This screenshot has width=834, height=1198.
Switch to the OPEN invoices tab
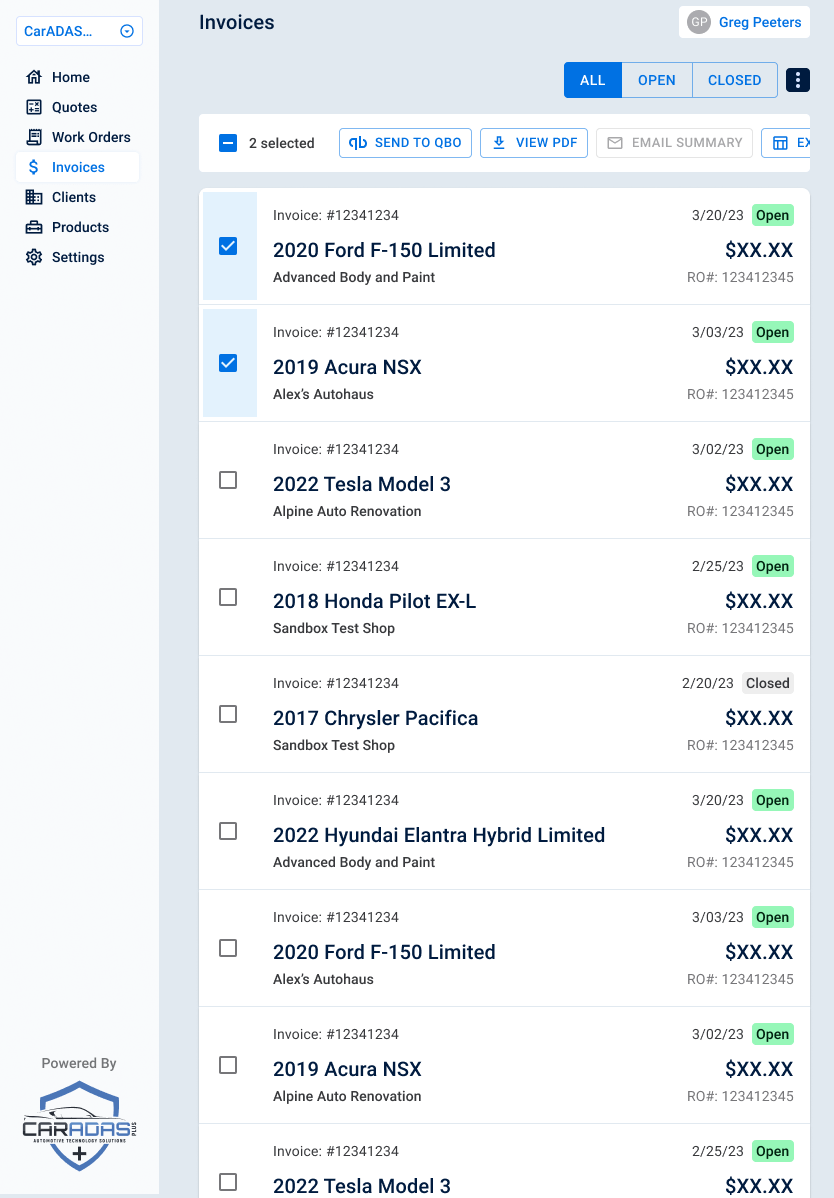[x=656, y=80]
